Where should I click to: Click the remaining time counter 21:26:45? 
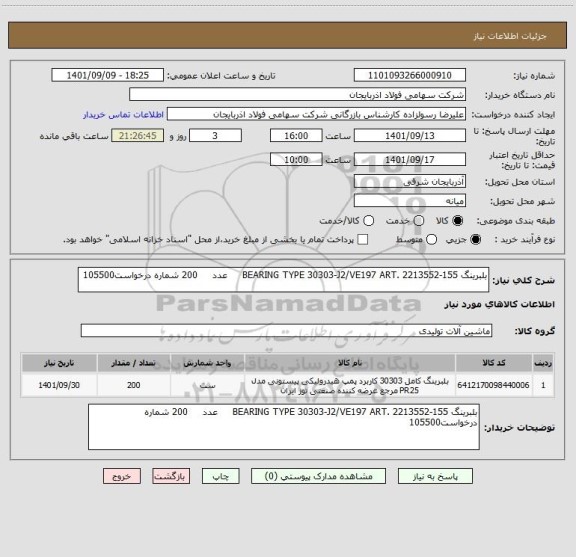(x=138, y=136)
